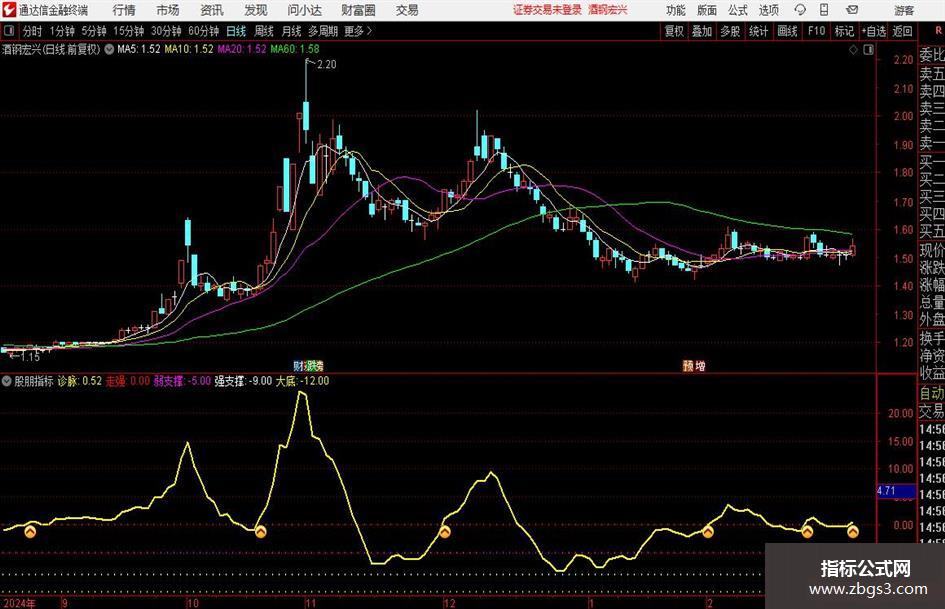This screenshot has width=945, height=609.
Task: Click the second-to-last signal marker in indicator
Action: [807, 532]
